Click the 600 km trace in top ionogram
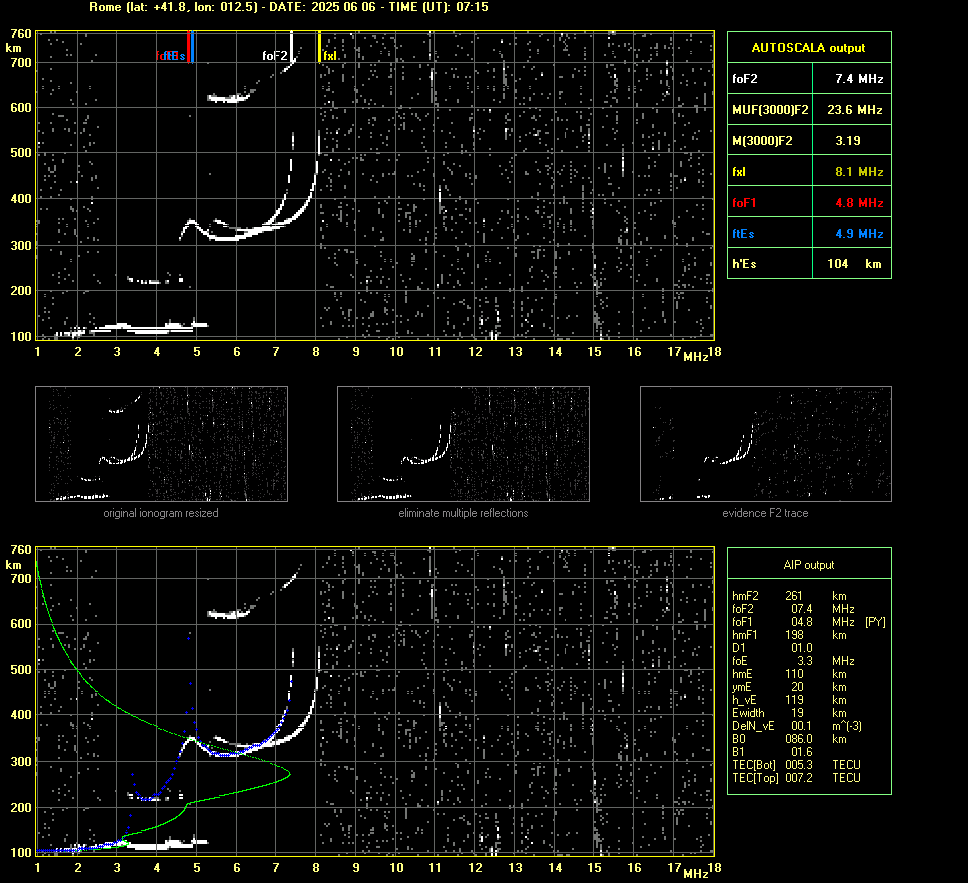The height and width of the screenshot is (883, 968). [231, 98]
